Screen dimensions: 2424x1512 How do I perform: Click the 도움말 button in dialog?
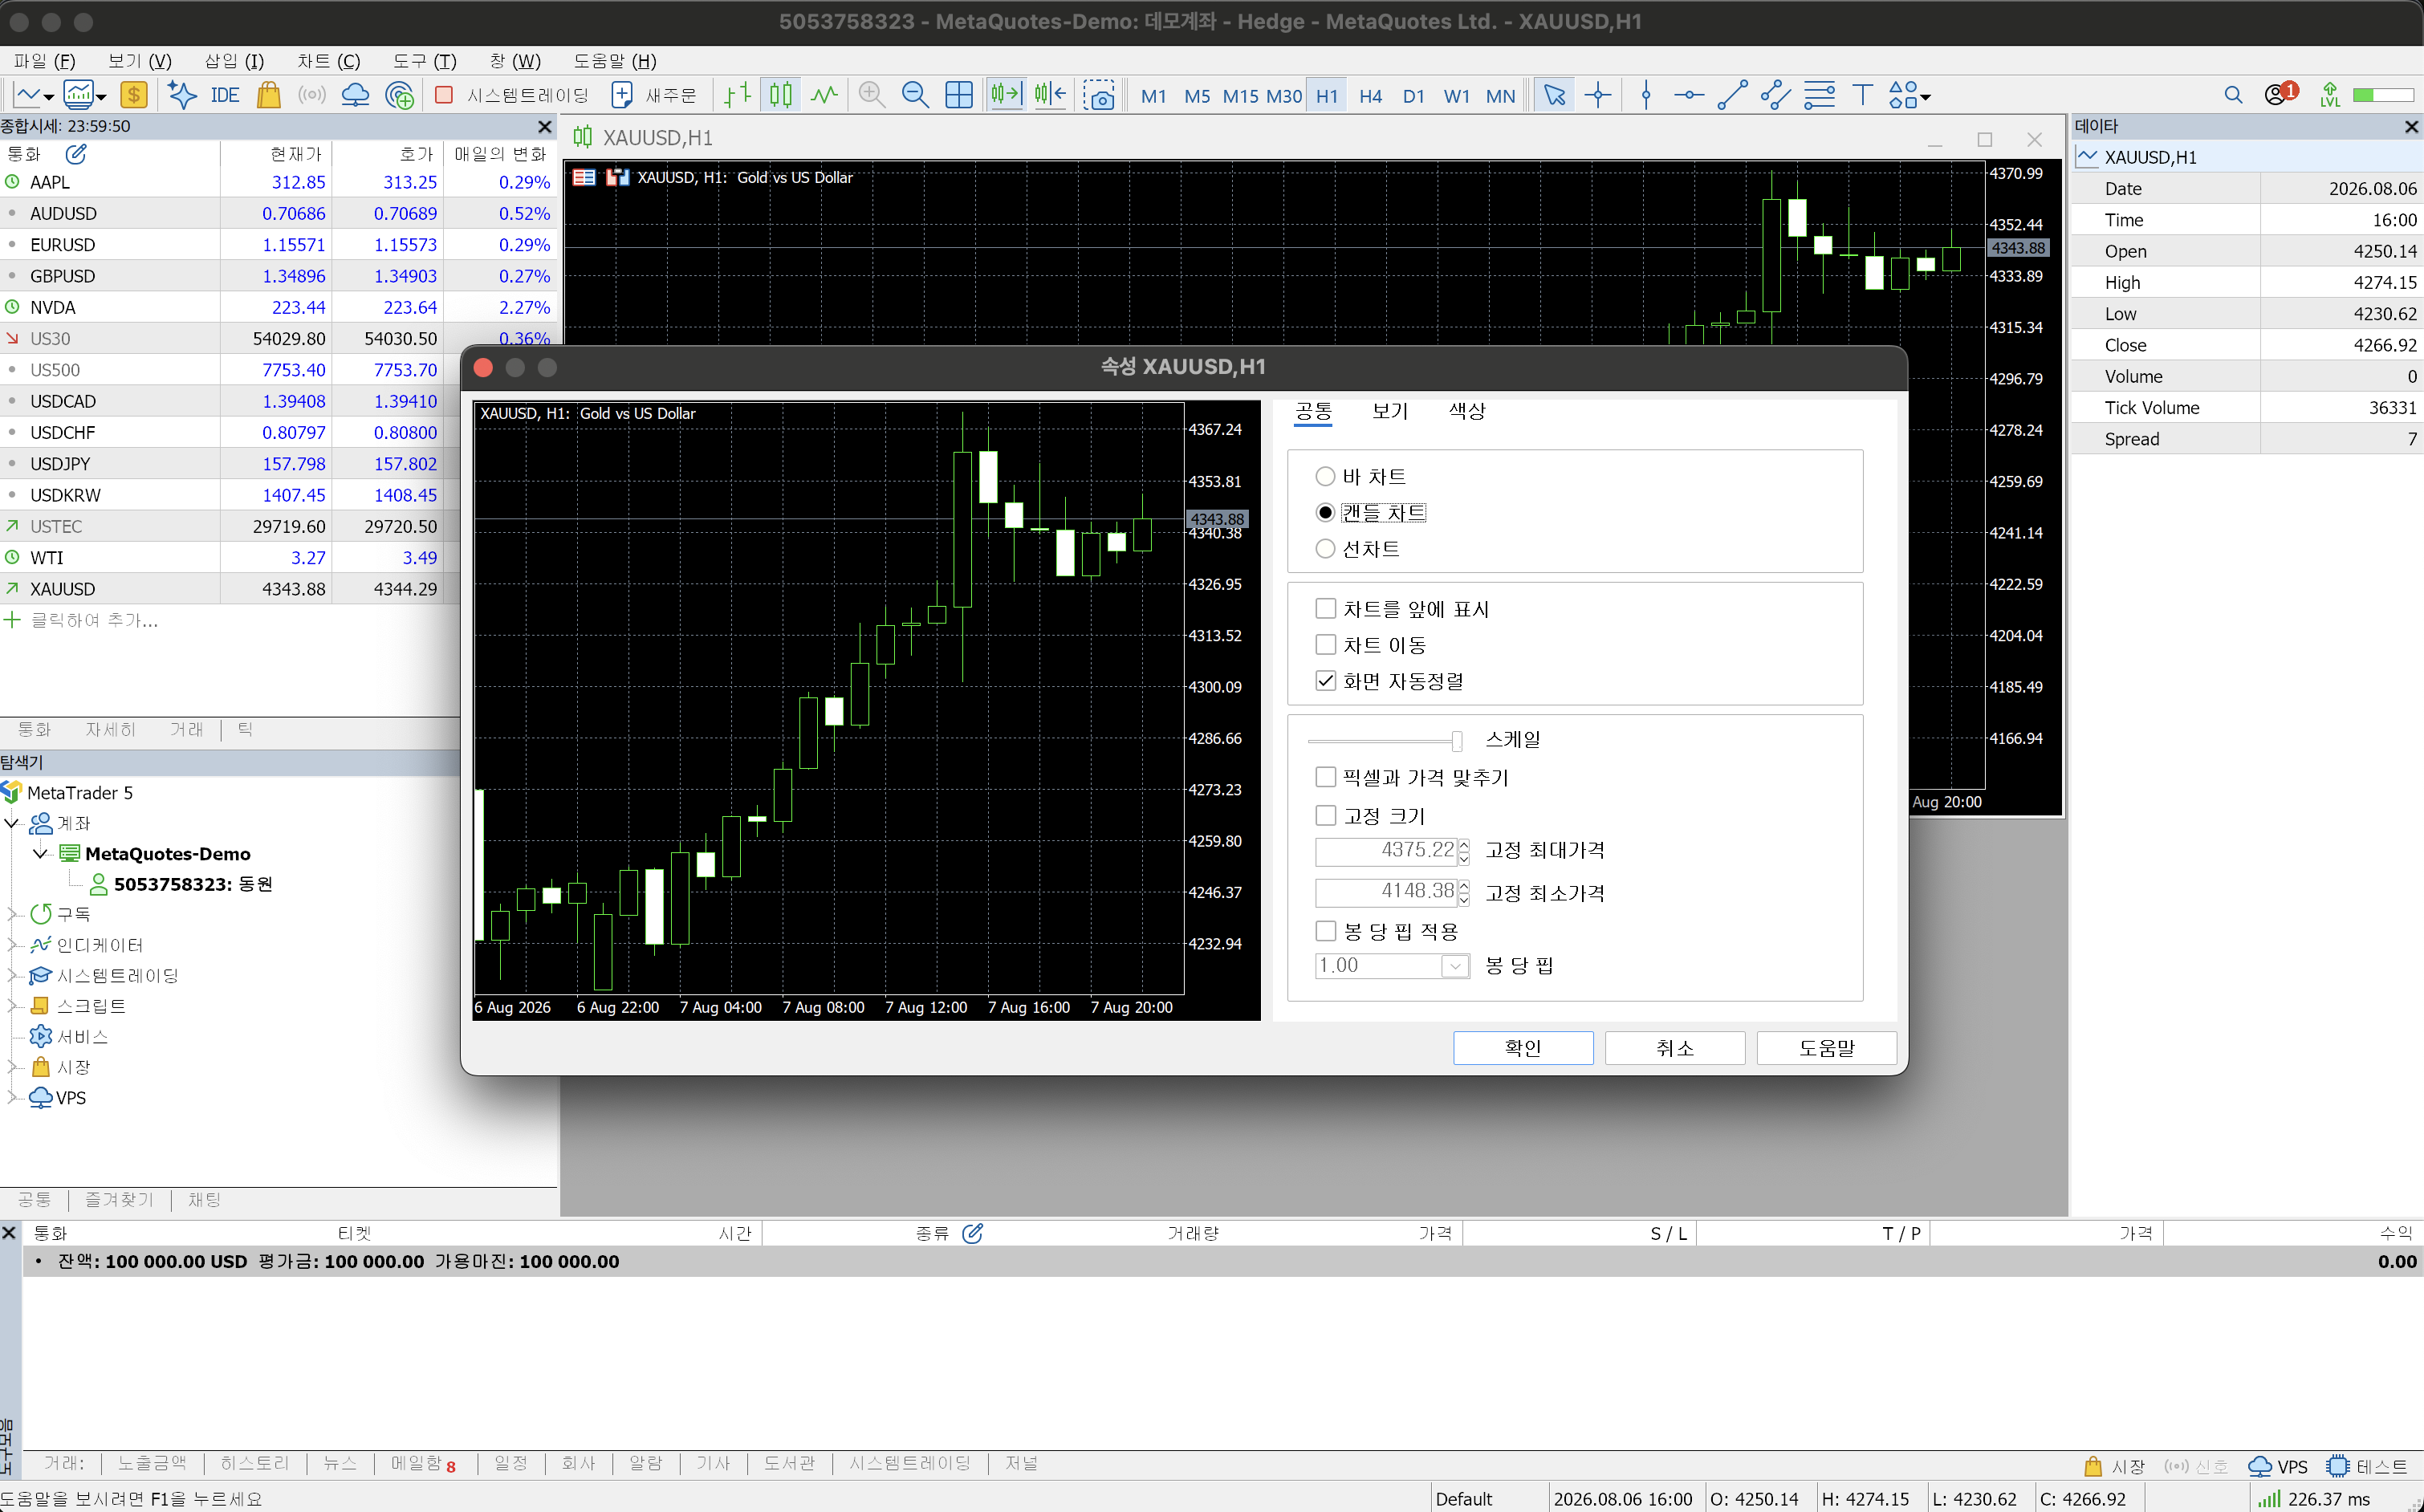(x=1826, y=1048)
